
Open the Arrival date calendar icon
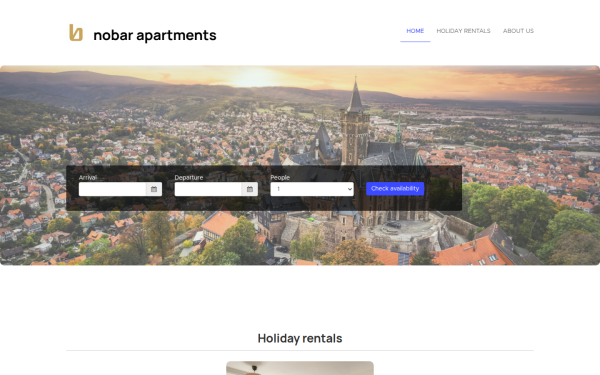coord(154,189)
